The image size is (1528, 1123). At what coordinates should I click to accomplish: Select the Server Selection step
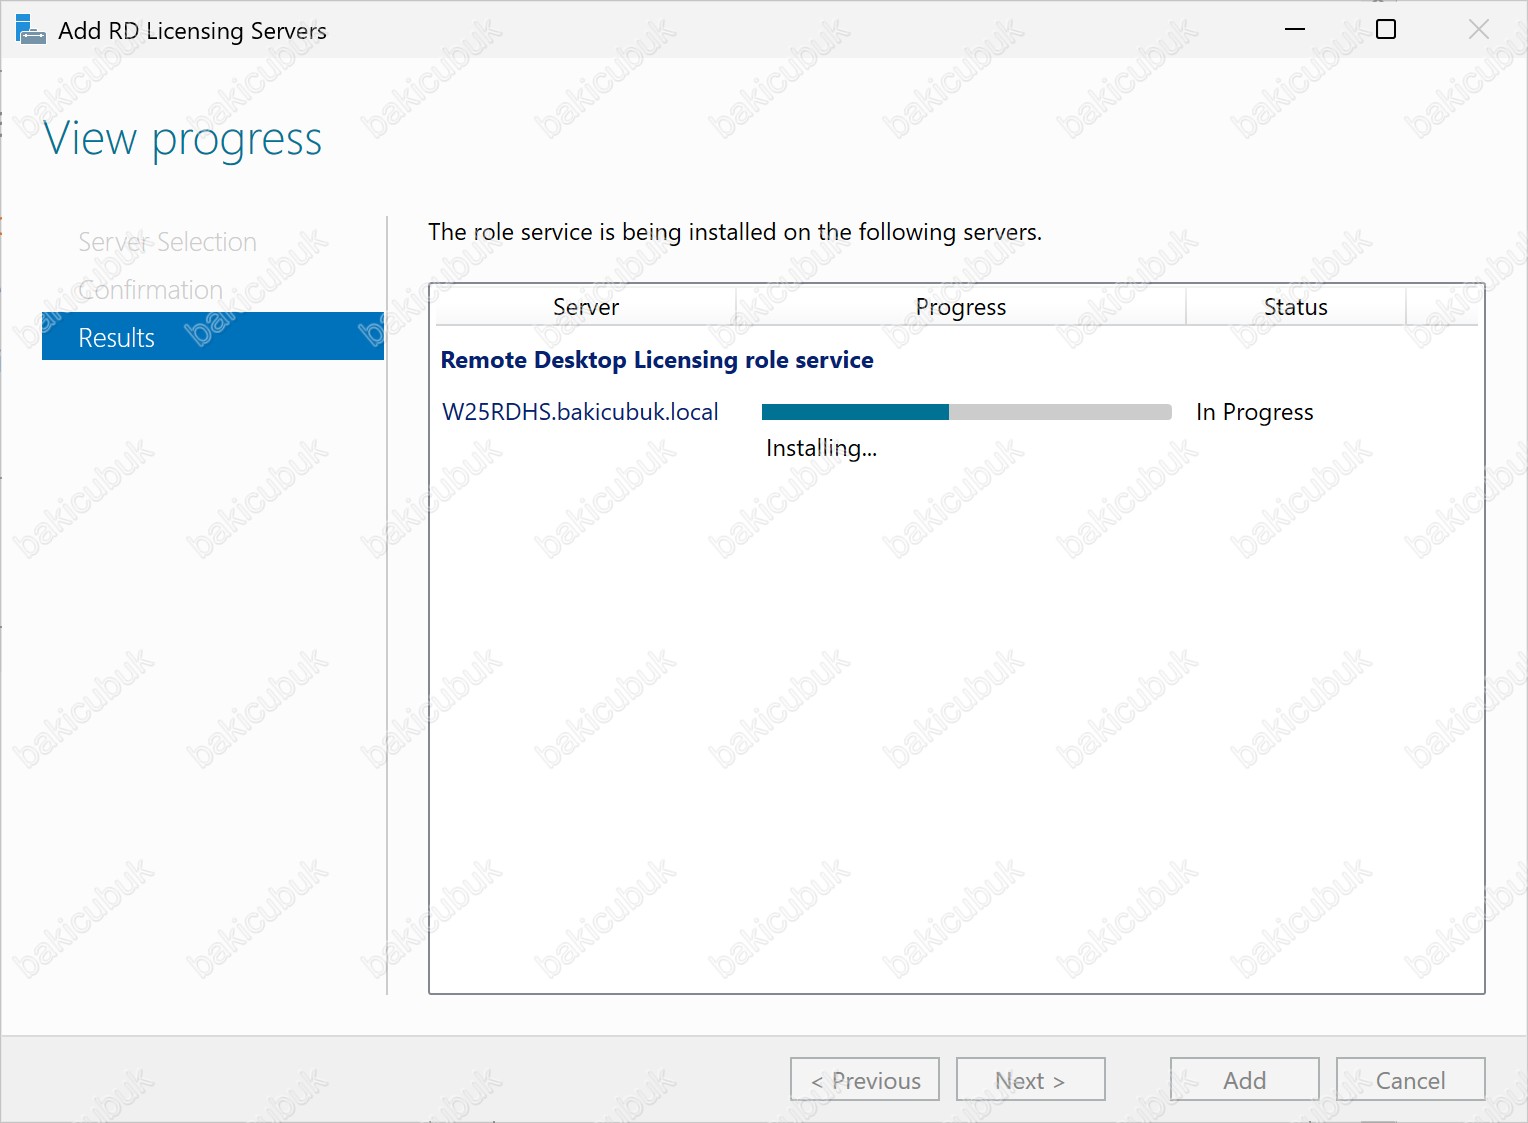167,242
